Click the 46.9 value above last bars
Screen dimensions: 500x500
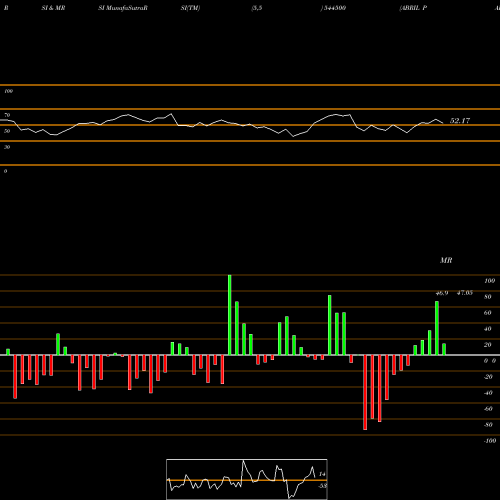(442, 293)
